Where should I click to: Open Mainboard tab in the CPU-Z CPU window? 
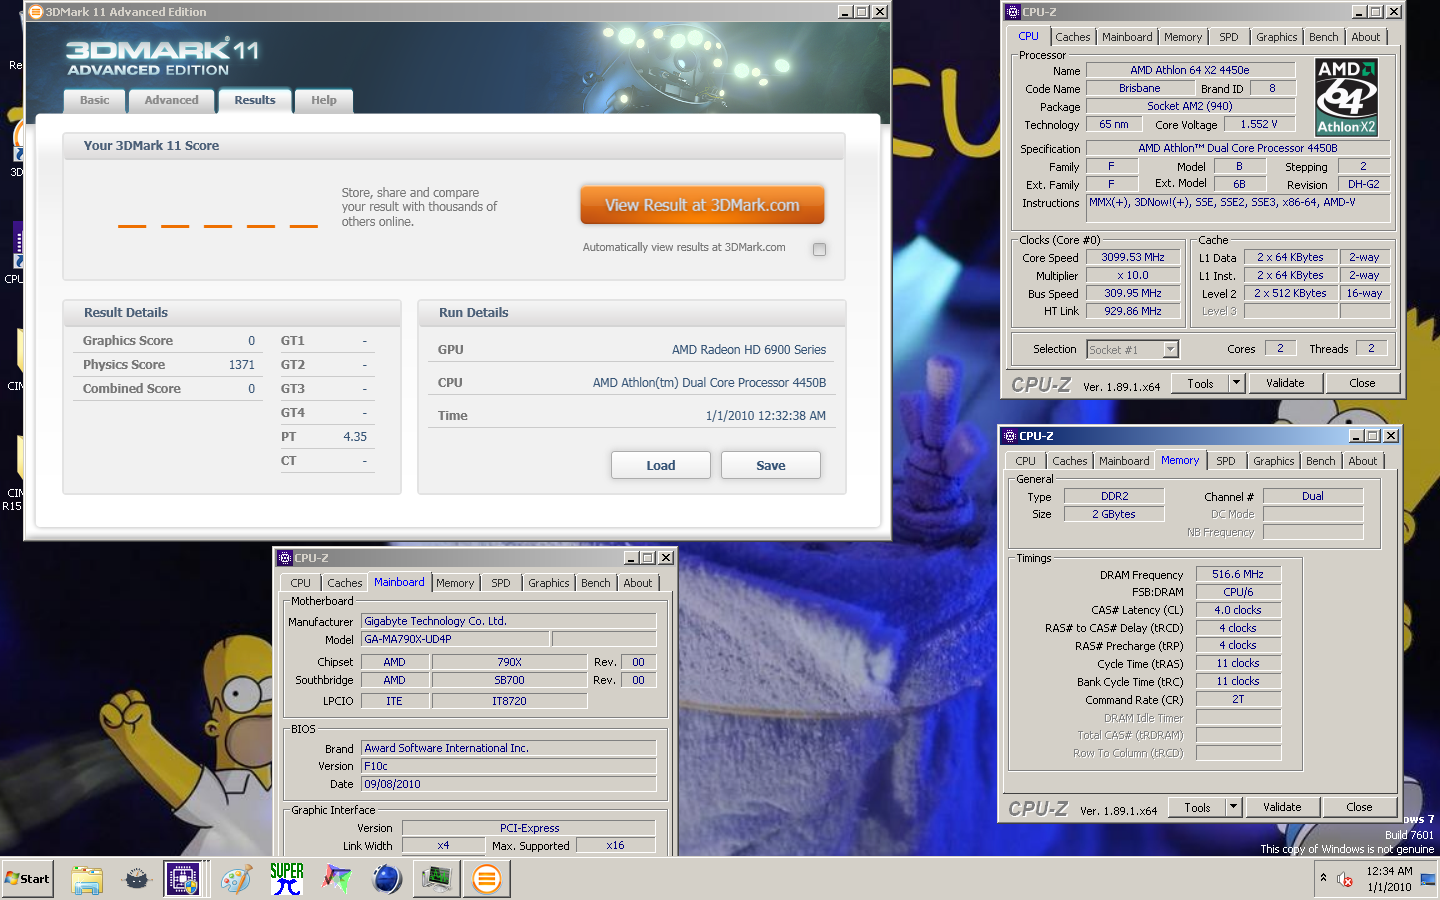point(1127,37)
